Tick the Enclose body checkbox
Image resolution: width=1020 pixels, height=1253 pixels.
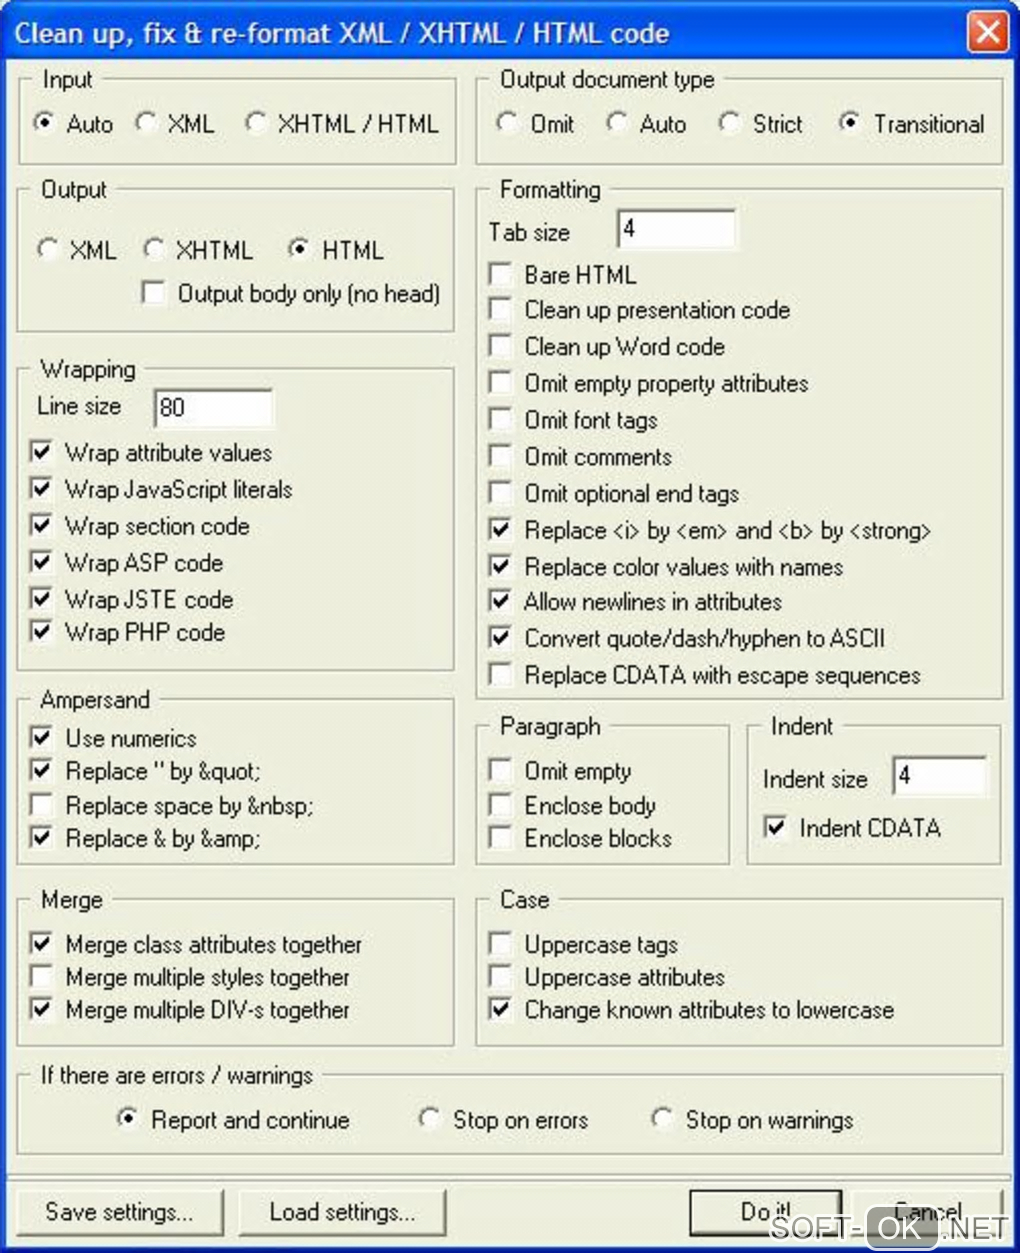500,805
